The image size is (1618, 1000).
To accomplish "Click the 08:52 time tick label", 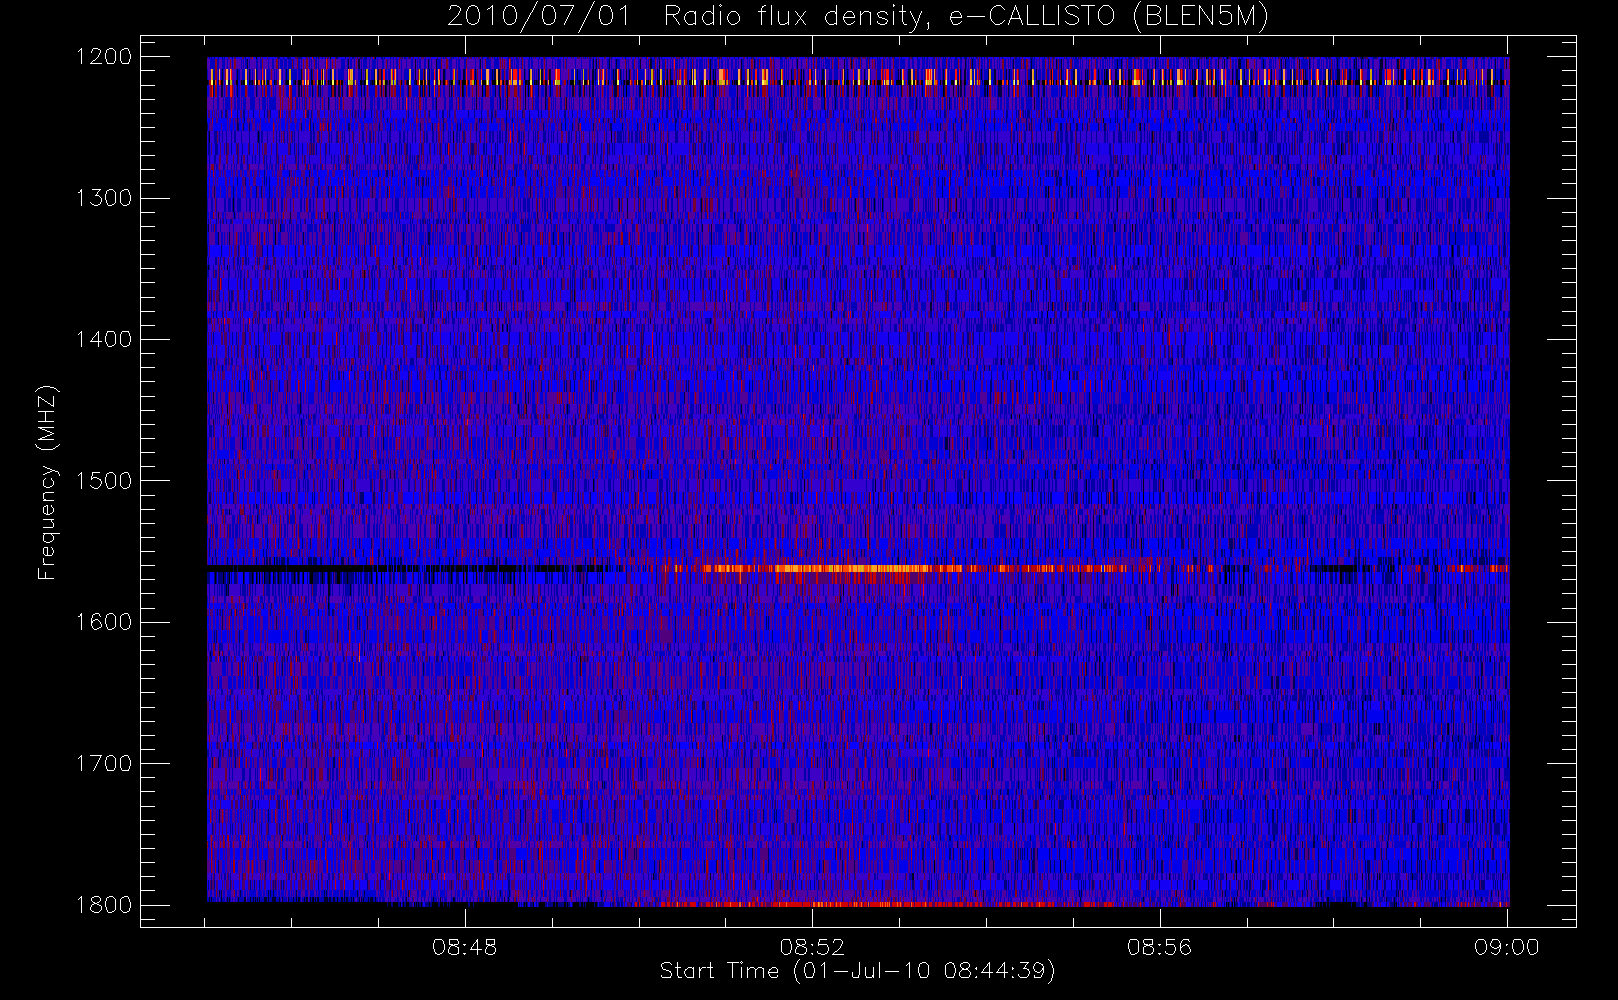I will point(812,947).
